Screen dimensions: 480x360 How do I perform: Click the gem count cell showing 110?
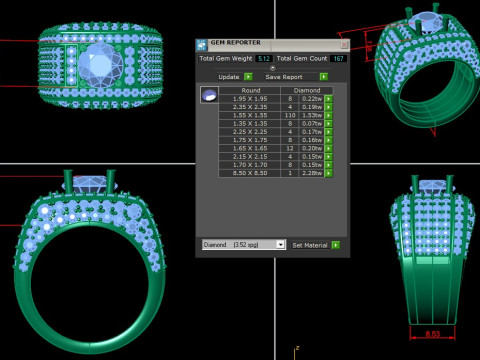click(x=290, y=115)
